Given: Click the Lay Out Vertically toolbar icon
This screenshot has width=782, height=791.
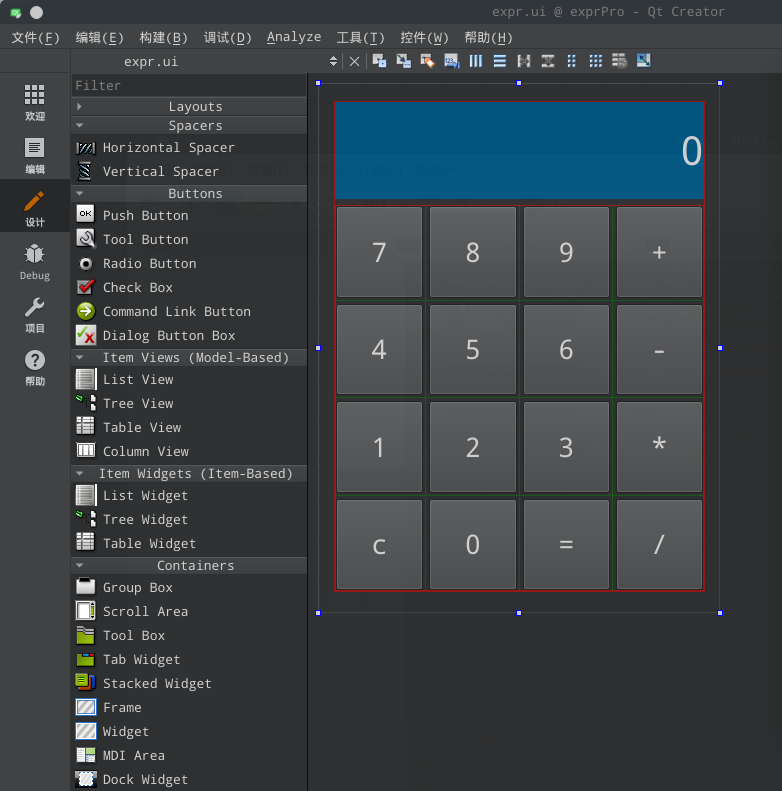Looking at the screenshot, I should 500,61.
